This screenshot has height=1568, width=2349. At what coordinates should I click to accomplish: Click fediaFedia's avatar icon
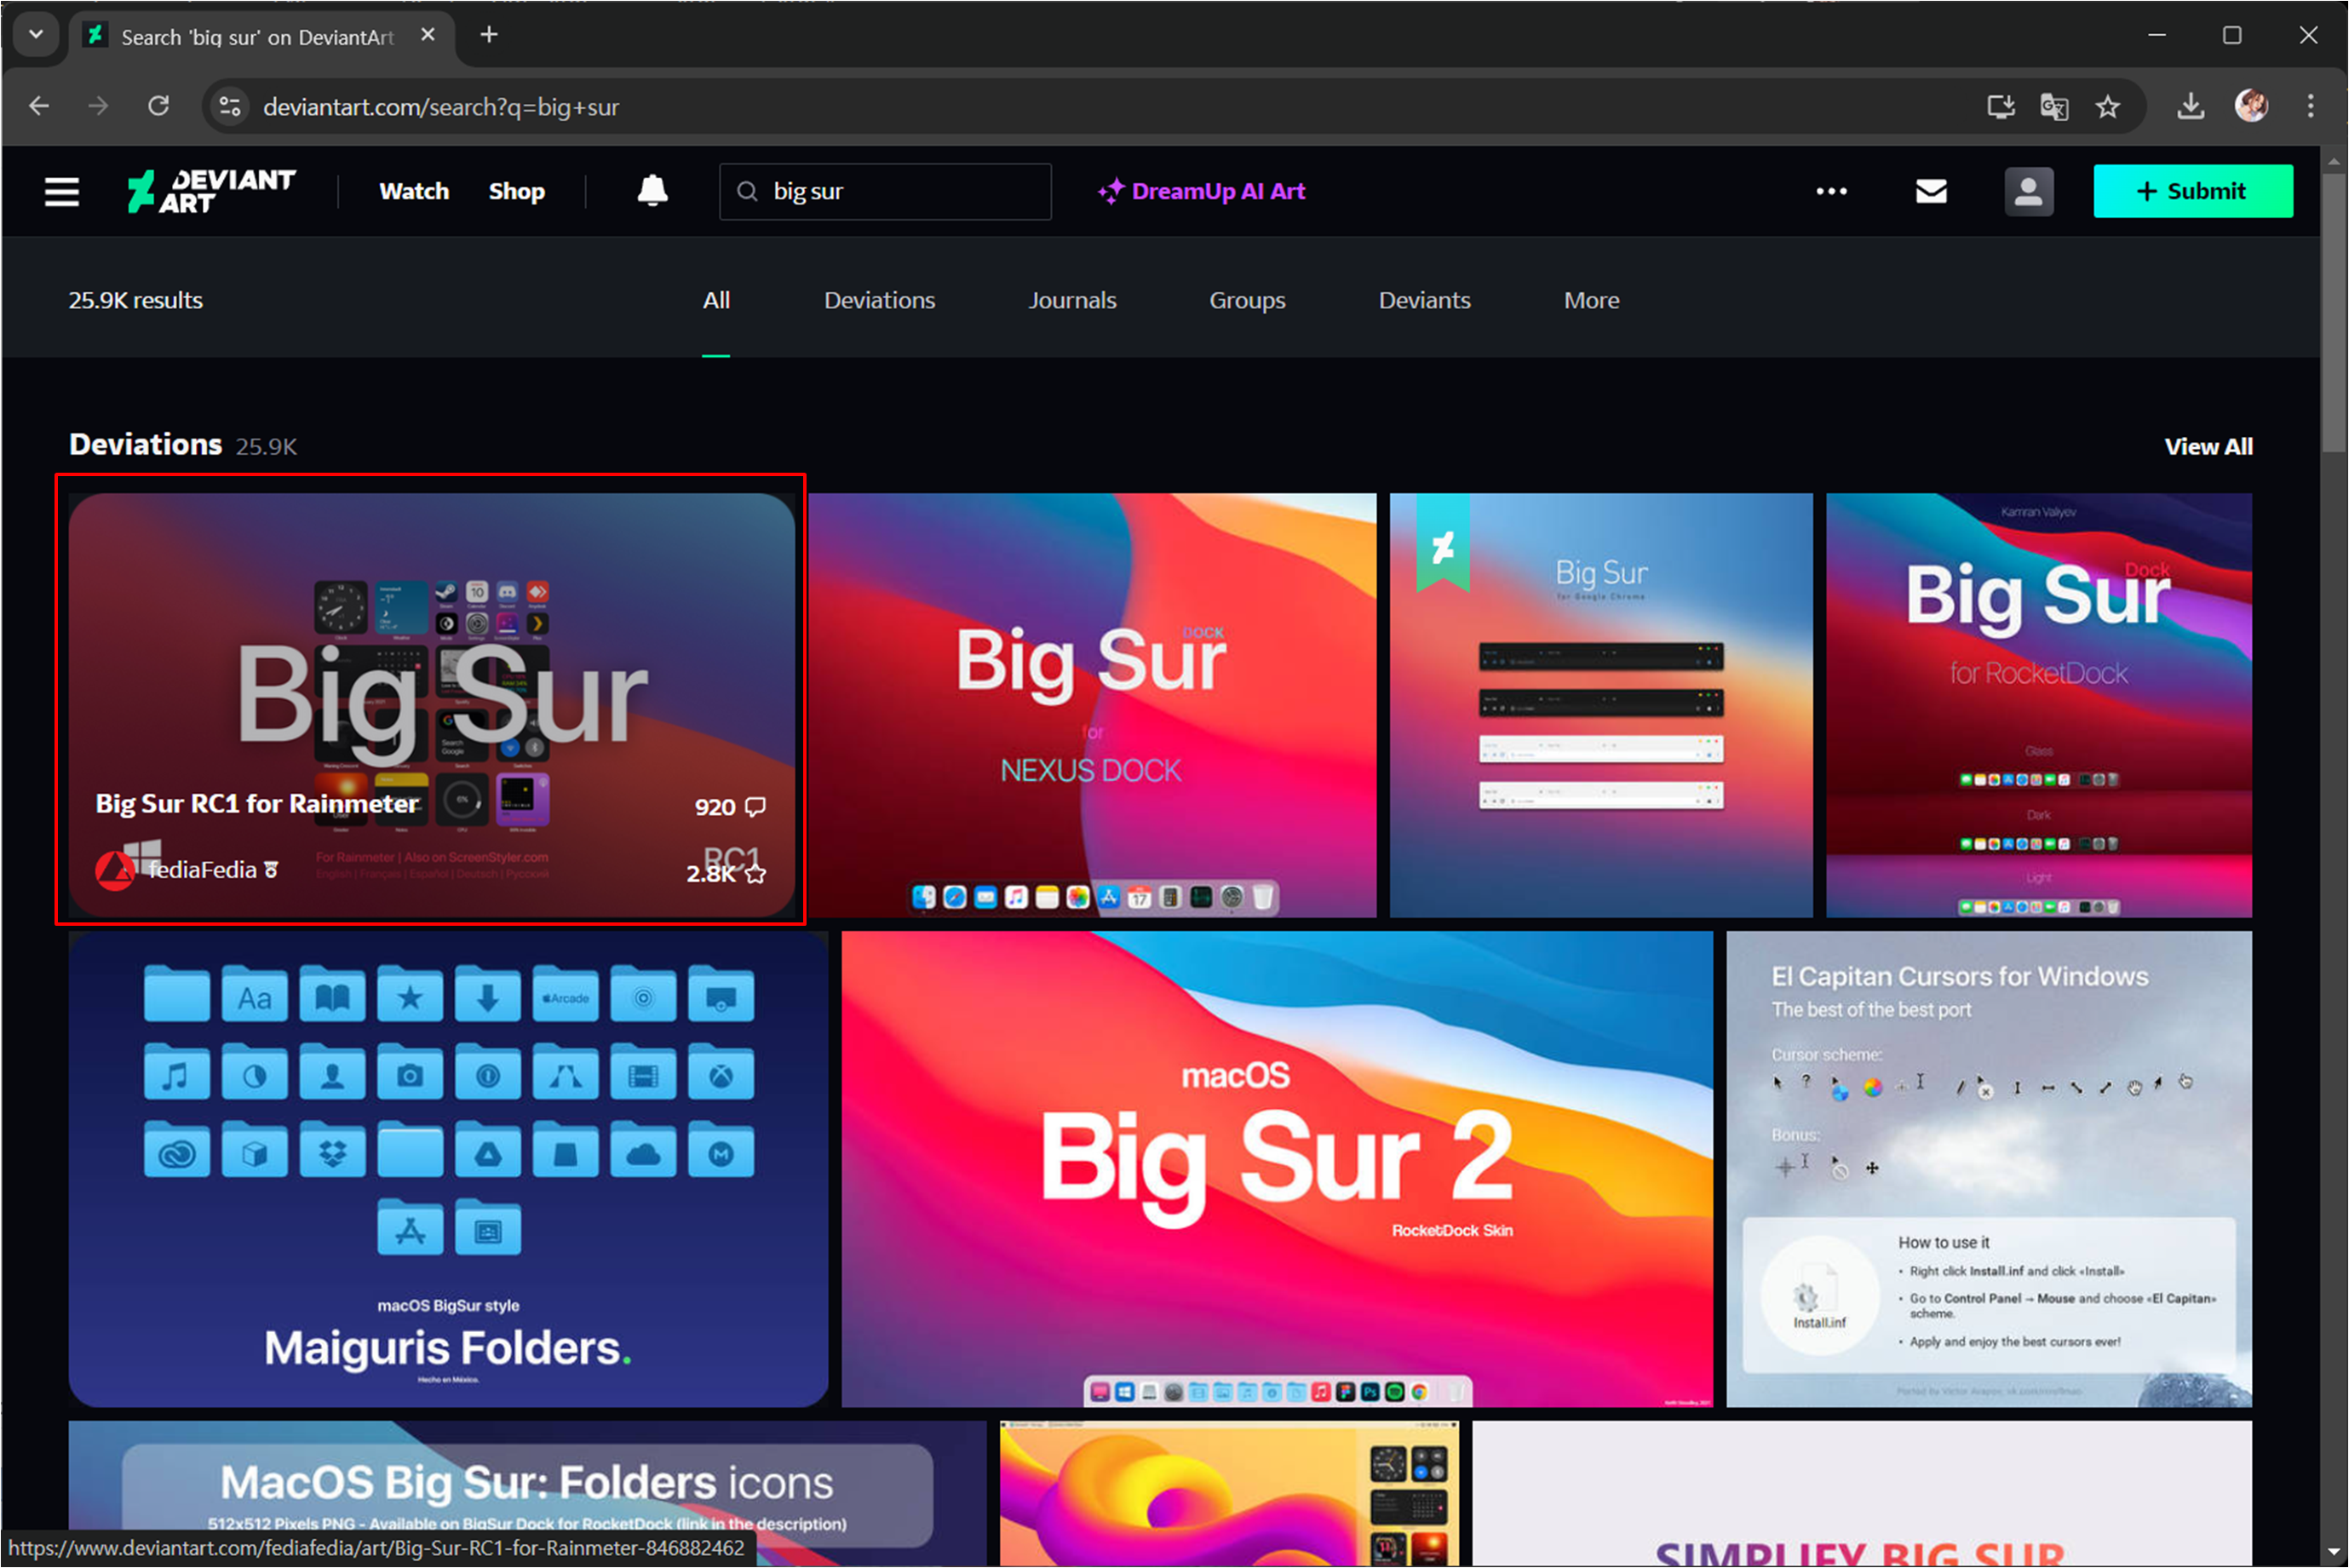point(115,870)
